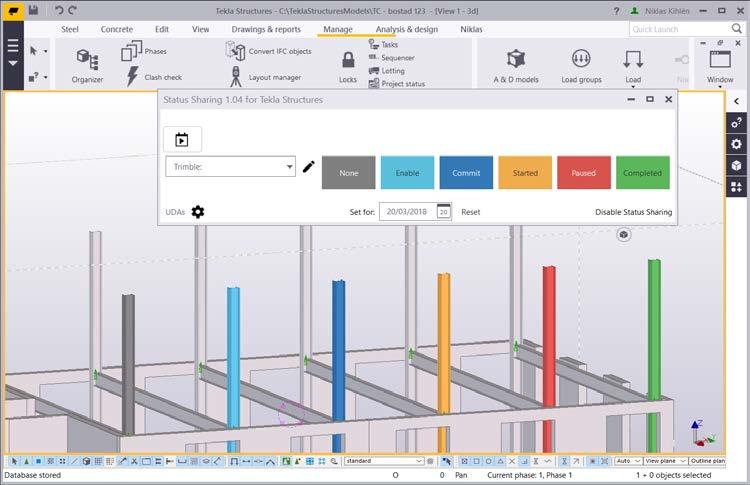Click the save icon in title bar

tap(33, 10)
